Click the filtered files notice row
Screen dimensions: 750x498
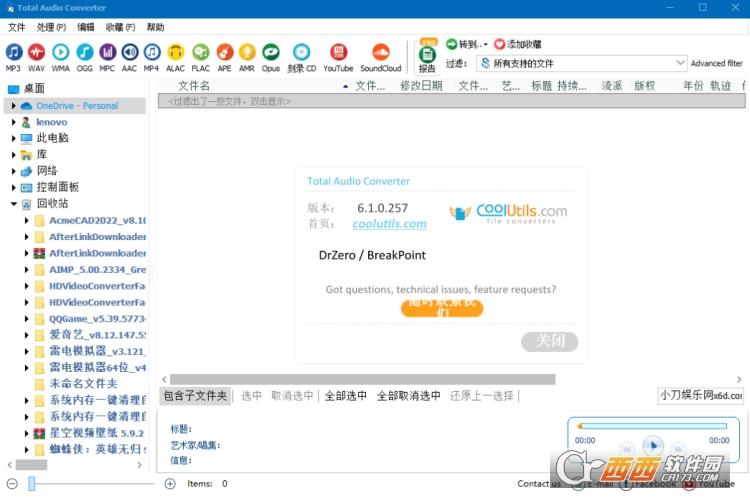coord(451,101)
